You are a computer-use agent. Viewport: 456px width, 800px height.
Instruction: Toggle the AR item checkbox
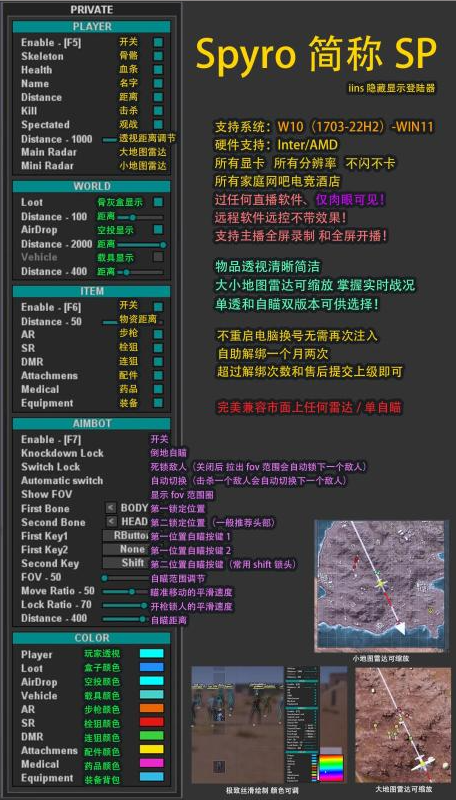158,335
